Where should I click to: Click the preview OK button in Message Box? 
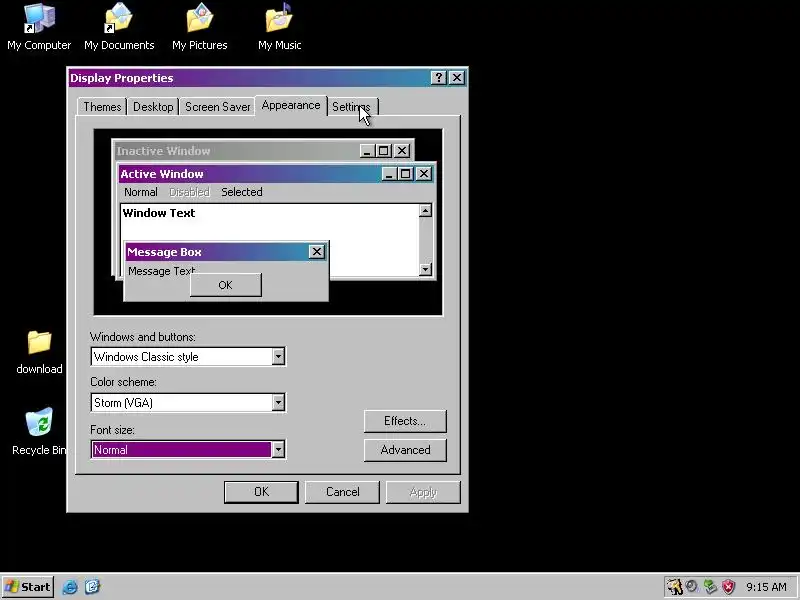226,285
